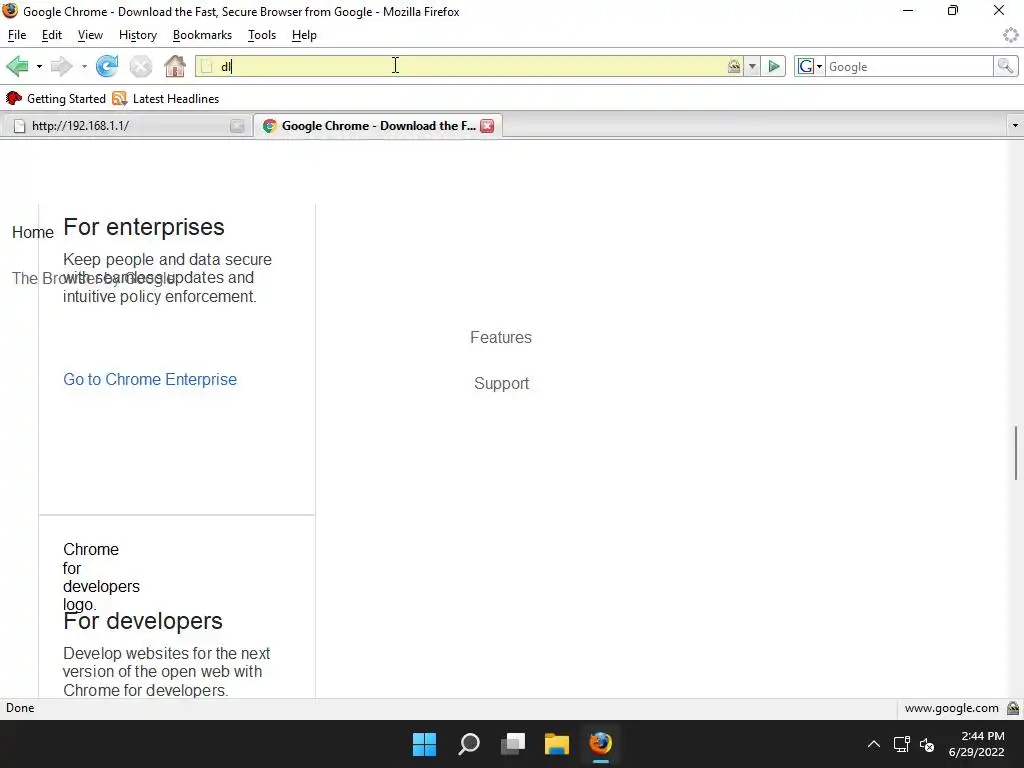Click the lock icon in address bar
The height and width of the screenshot is (768, 1024).
coord(734,66)
